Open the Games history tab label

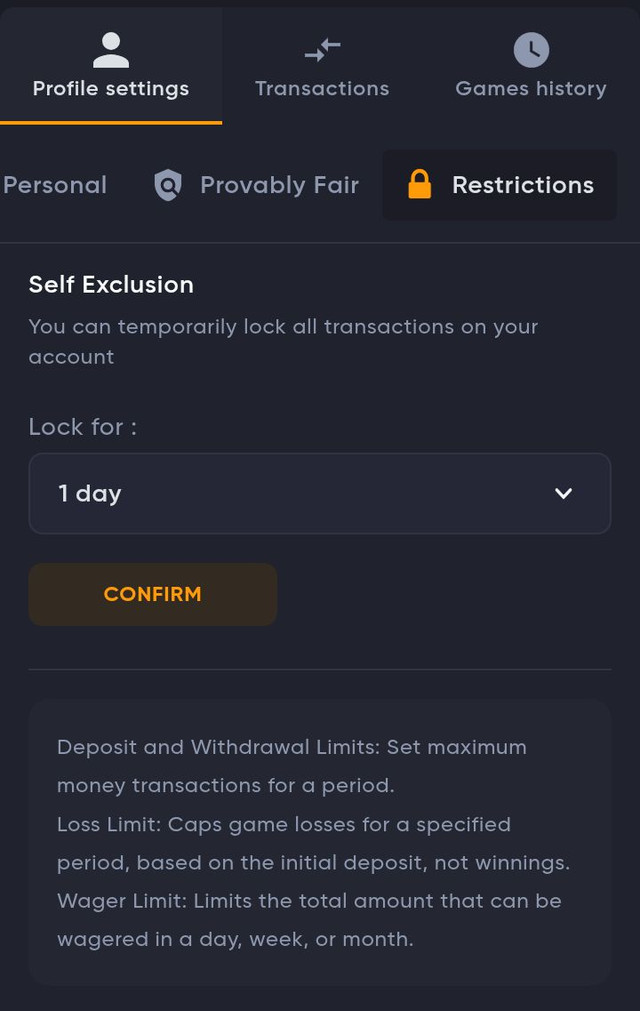[531, 88]
